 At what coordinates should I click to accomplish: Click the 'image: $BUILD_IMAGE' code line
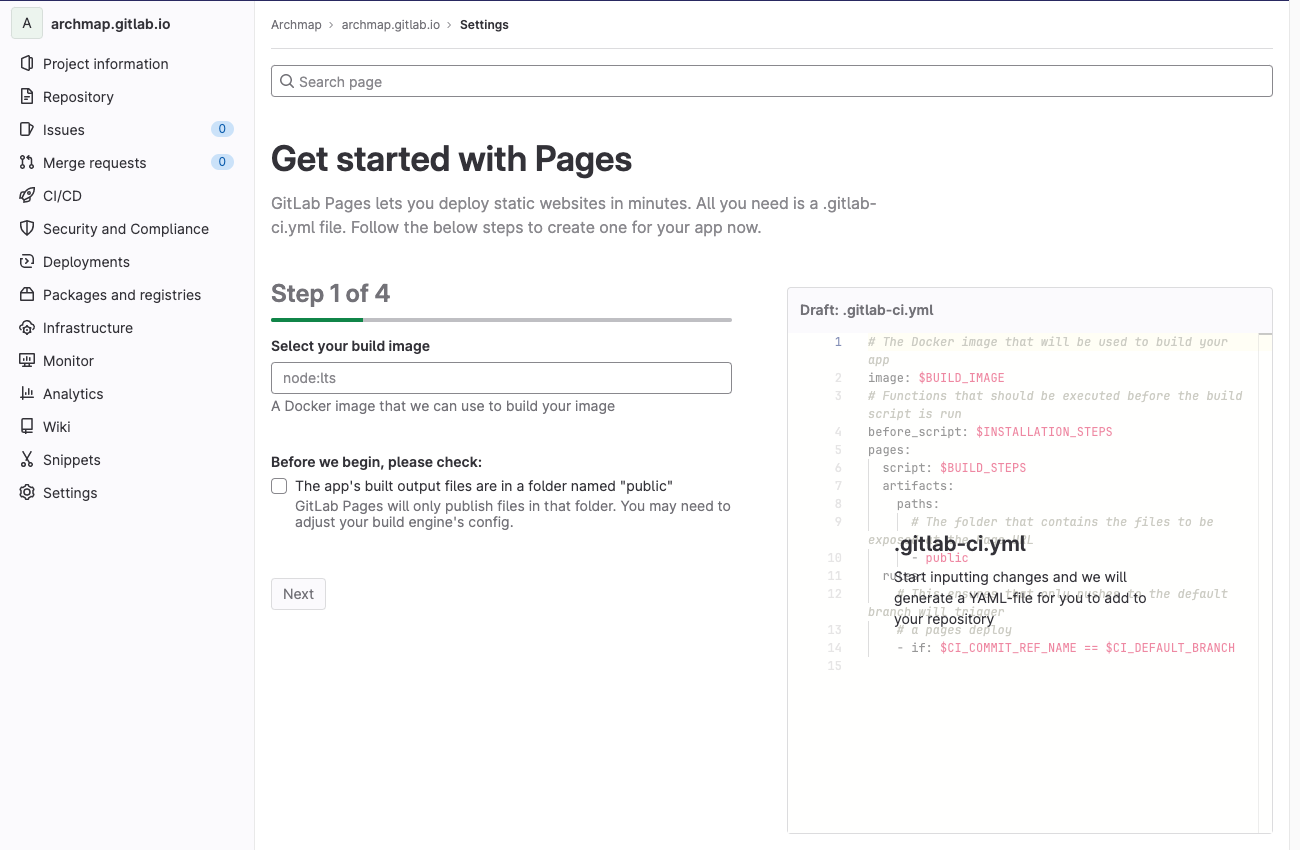936,378
